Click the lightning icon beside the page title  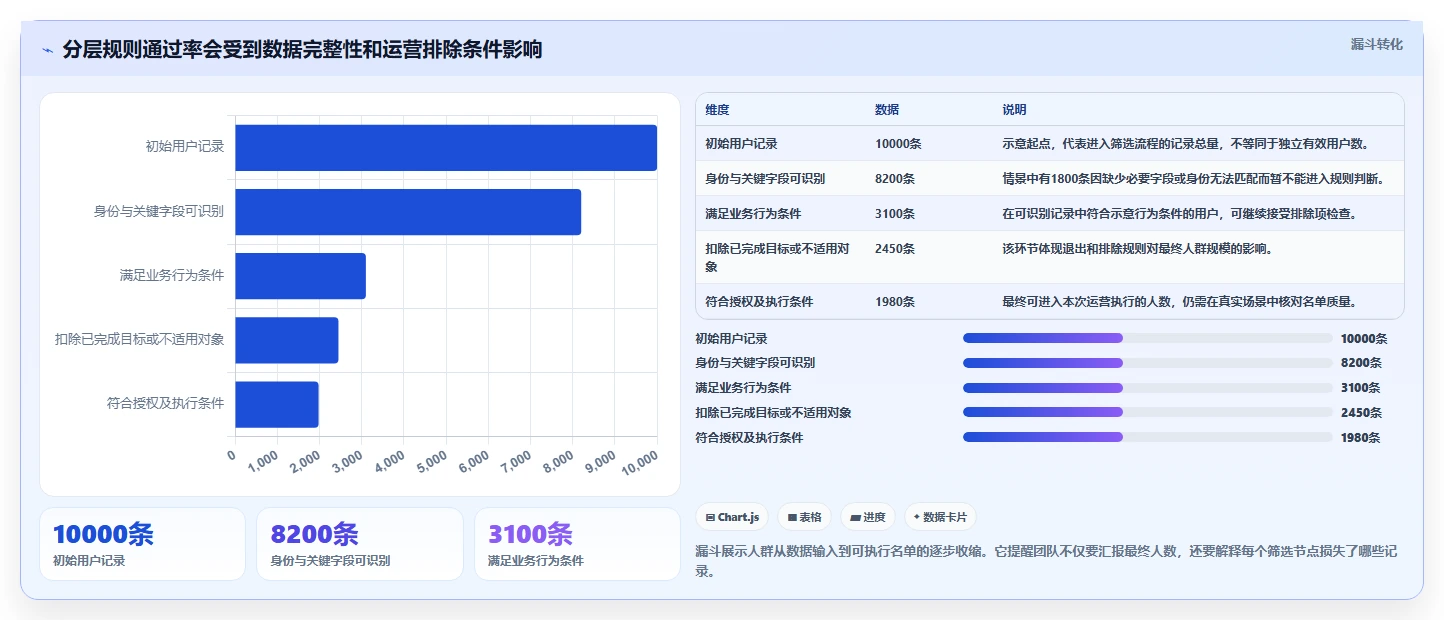[x=48, y=50]
